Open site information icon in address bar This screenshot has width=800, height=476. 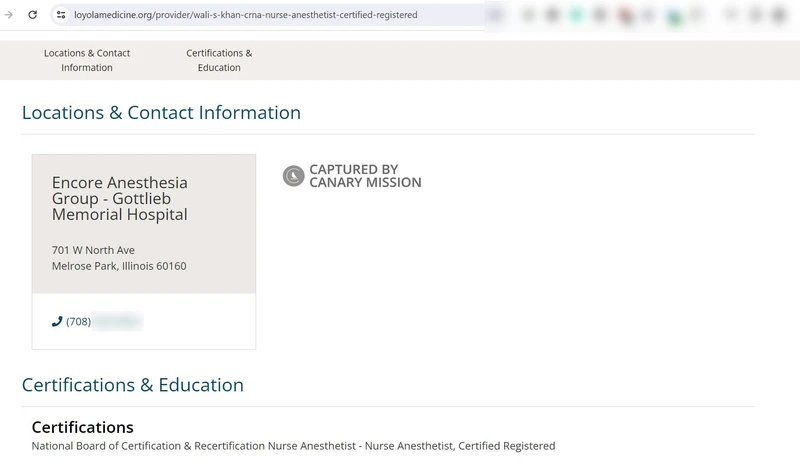coord(60,15)
